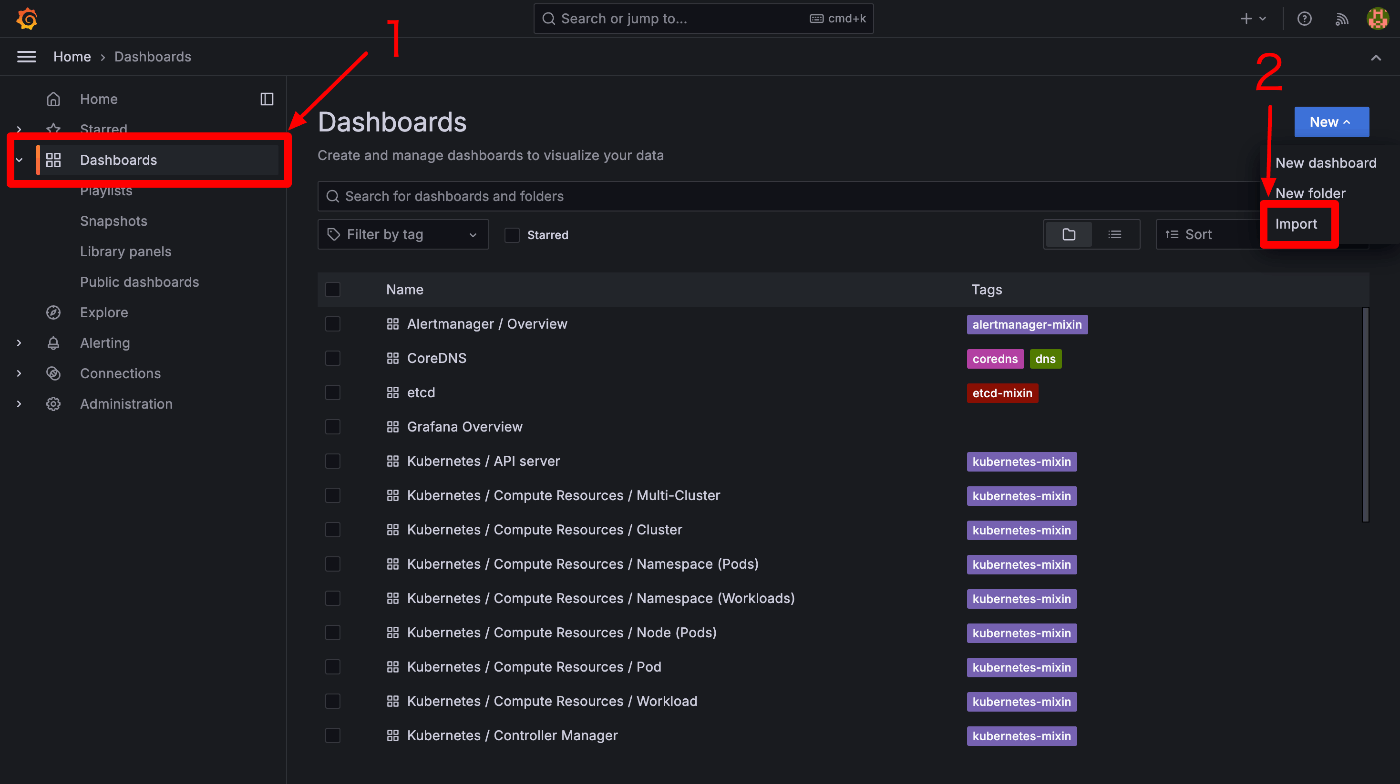Image resolution: width=1400 pixels, height=784 pixels.
Task: Open Playlists in the sidebar
Action: [106, 191]
